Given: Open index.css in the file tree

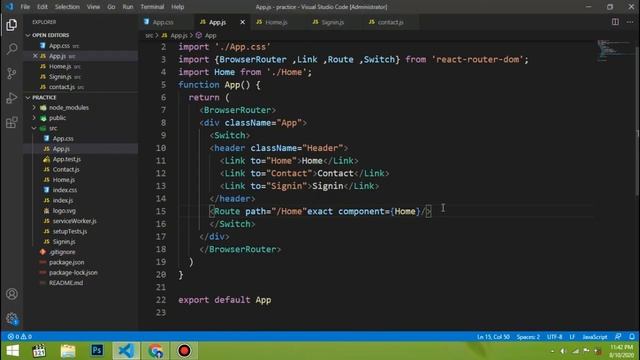Looking at the screenshot, I should (64, 190).
